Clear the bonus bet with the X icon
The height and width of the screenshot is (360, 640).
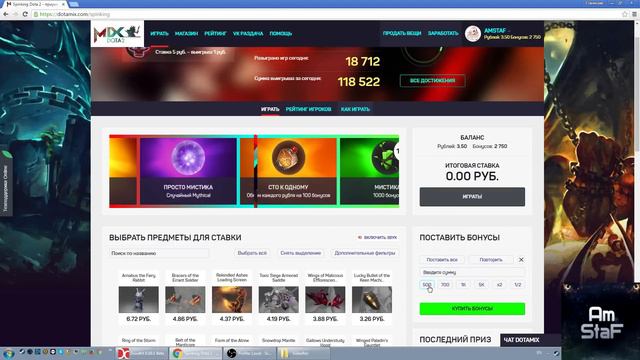click(521, 260)
